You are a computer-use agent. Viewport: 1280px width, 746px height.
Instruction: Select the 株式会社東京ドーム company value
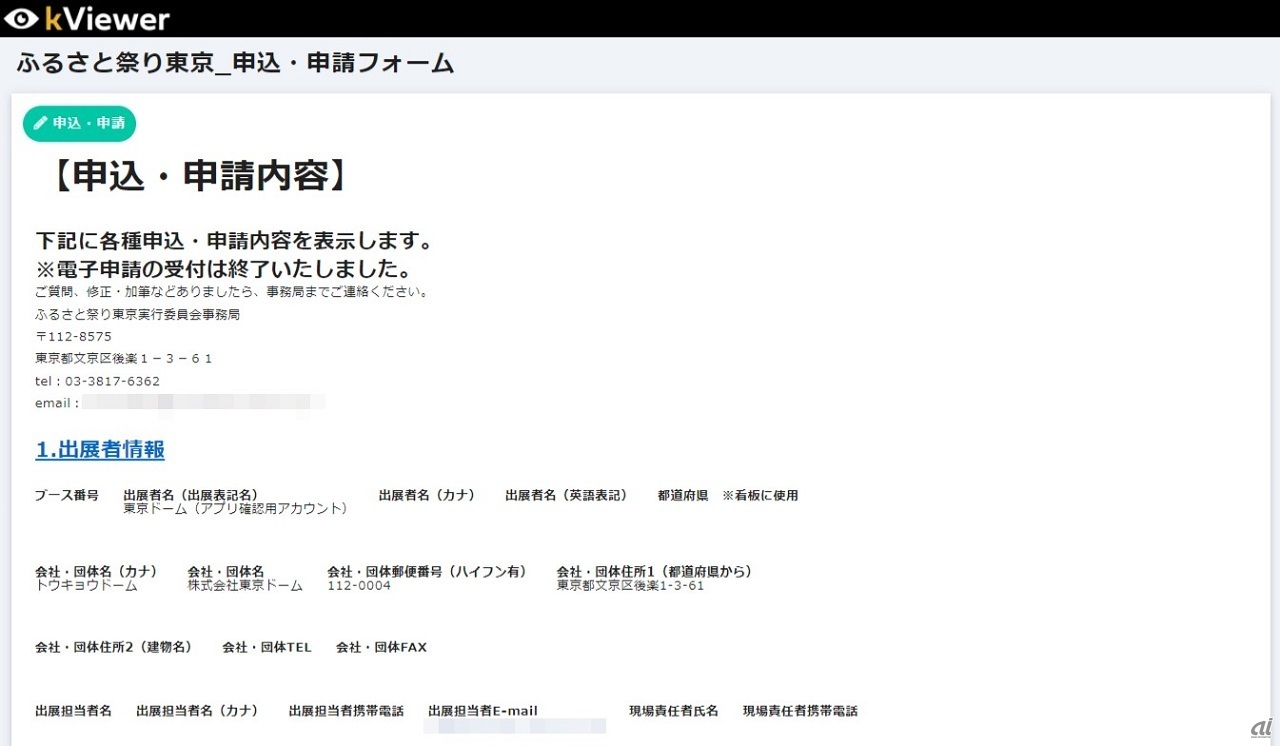point(245,586)
